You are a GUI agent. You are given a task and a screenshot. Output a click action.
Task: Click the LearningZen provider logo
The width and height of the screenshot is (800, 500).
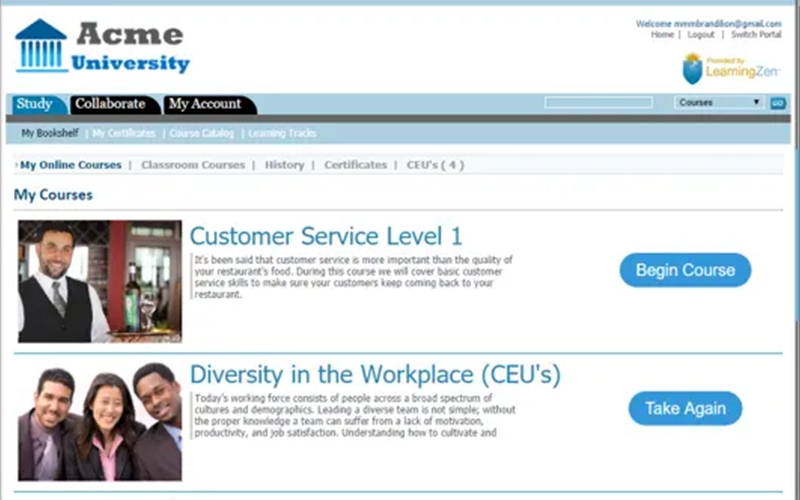point(731,68)
